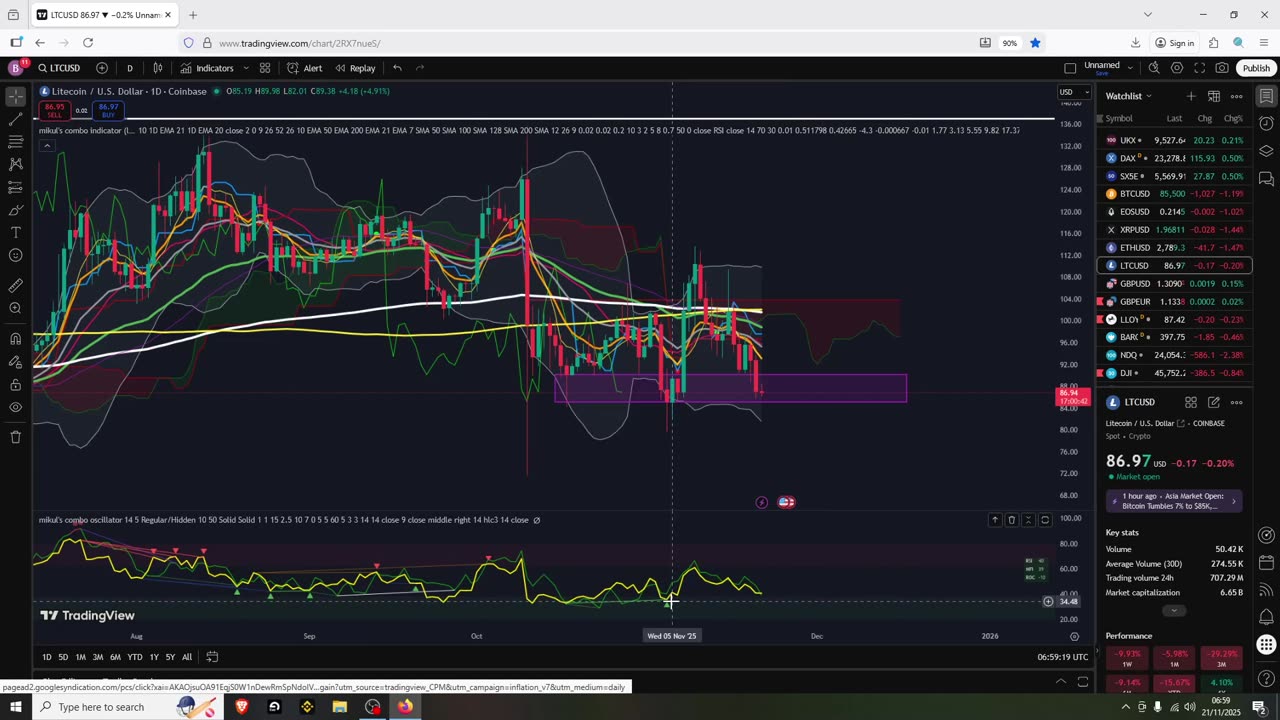Toggle lock all drawings
The width and height of the screenshot is (1280, 720).
(x=16, y=384)
